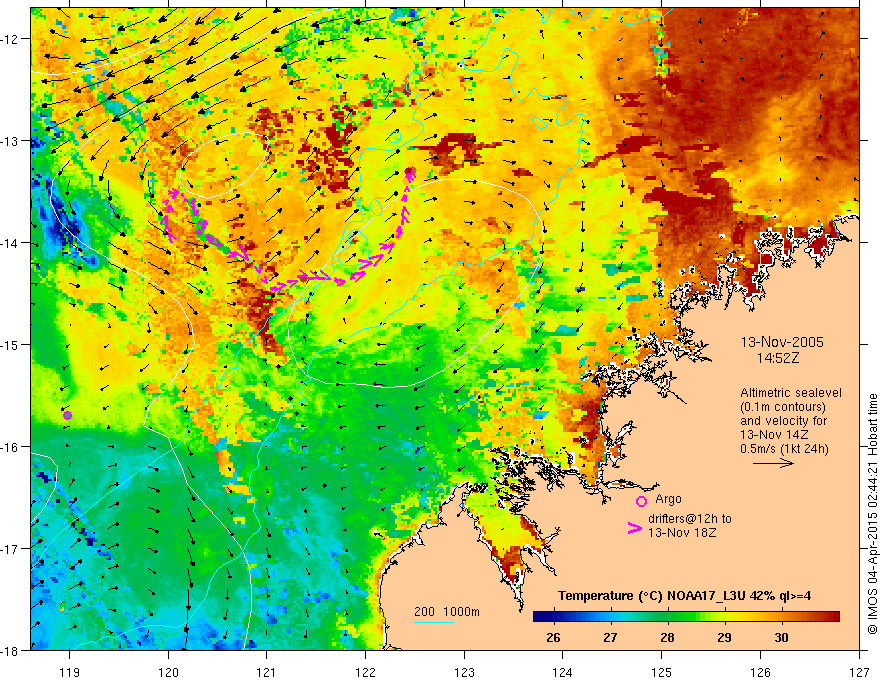This screenshot has width=880, height=680.
Task: Click the '13-Nov 18Z' legend text
Action: 682,533
